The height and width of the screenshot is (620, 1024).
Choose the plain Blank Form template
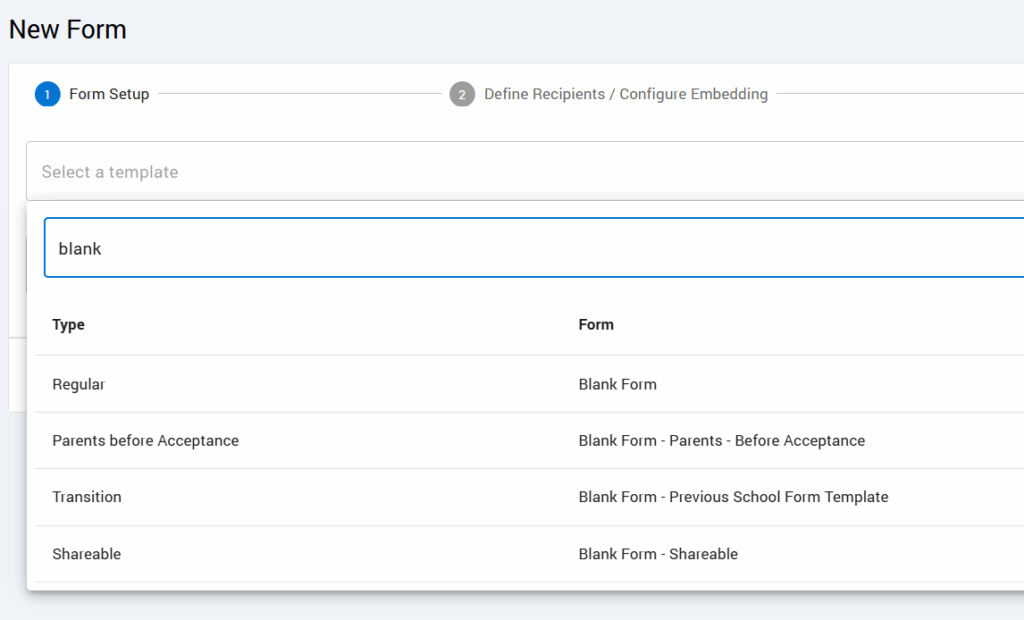pos(617,384)
